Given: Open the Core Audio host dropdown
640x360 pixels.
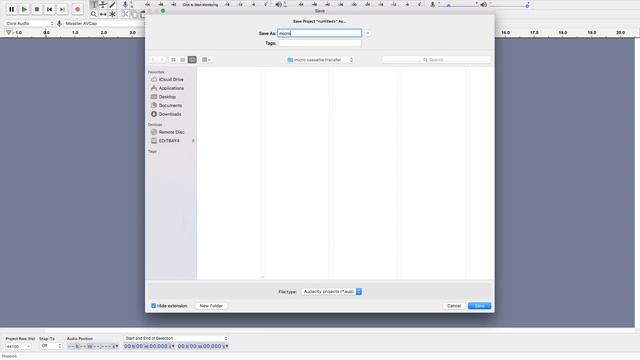Looking at the screenshot, I should coord(29,23).
